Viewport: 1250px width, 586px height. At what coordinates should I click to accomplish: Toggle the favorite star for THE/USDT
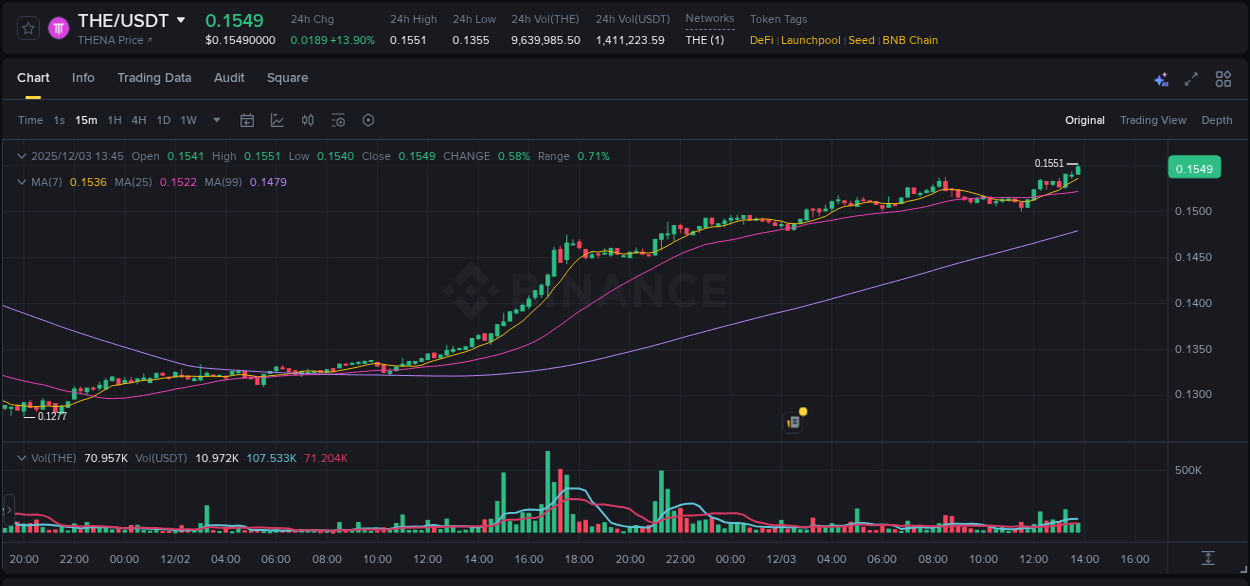tap(27, 28)
